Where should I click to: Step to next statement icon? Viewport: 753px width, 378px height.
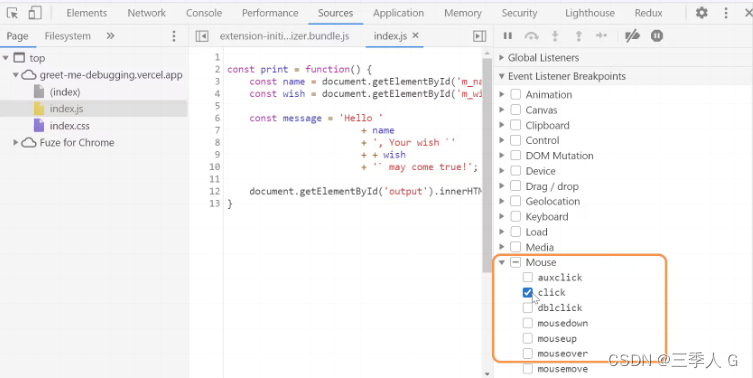tap(602, 36)
